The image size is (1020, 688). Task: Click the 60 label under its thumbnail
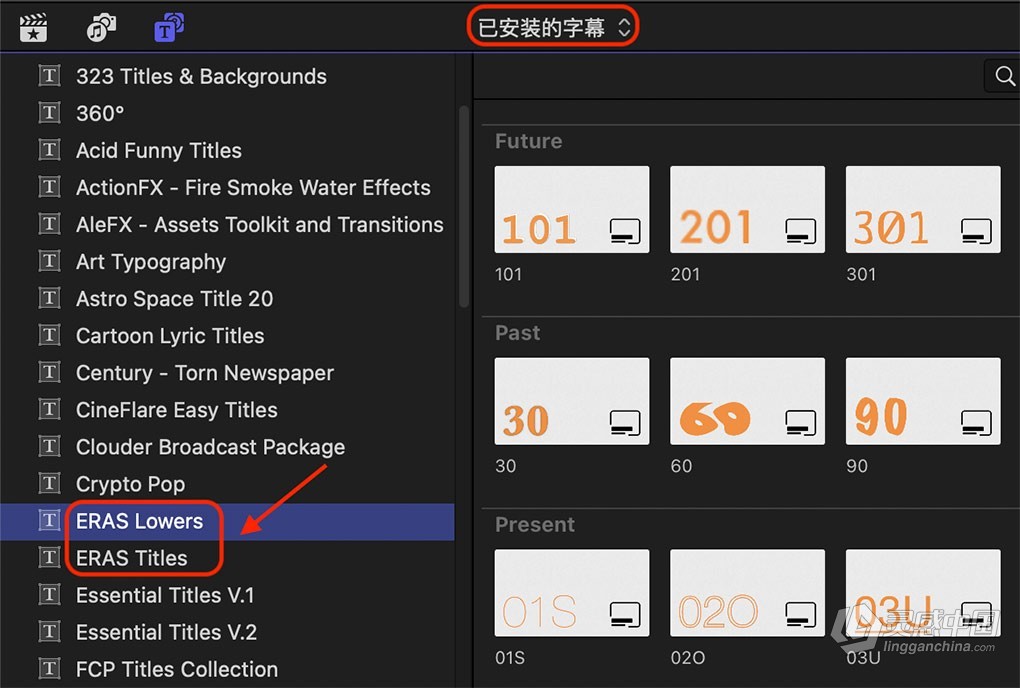[x=681, y=466]
